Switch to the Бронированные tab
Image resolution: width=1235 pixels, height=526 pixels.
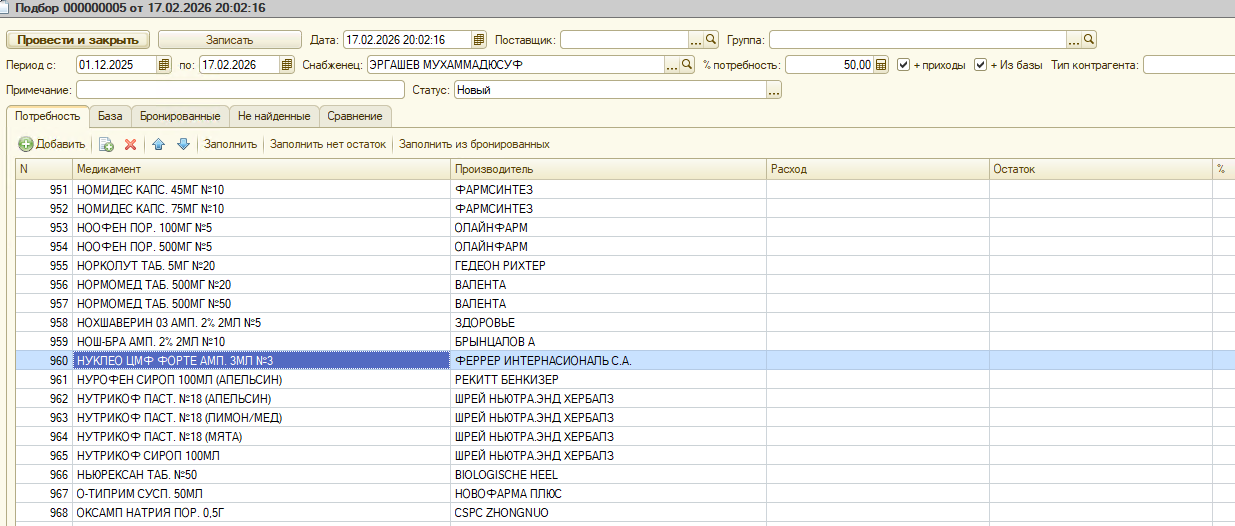180,116
